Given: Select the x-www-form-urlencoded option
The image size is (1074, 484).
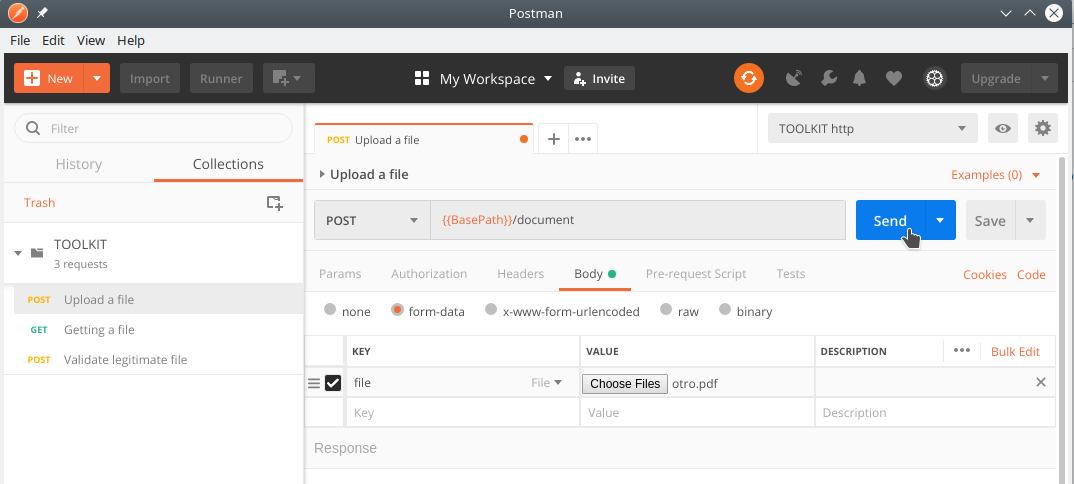Looking at the screenshot, I should pyautogui.click(x=490, y=309).
